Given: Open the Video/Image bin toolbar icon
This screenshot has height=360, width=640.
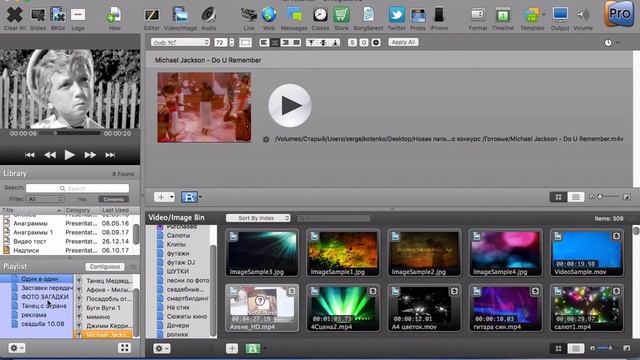Looking at the screenshot, I should pyautogui.click(x=180, y=16).
